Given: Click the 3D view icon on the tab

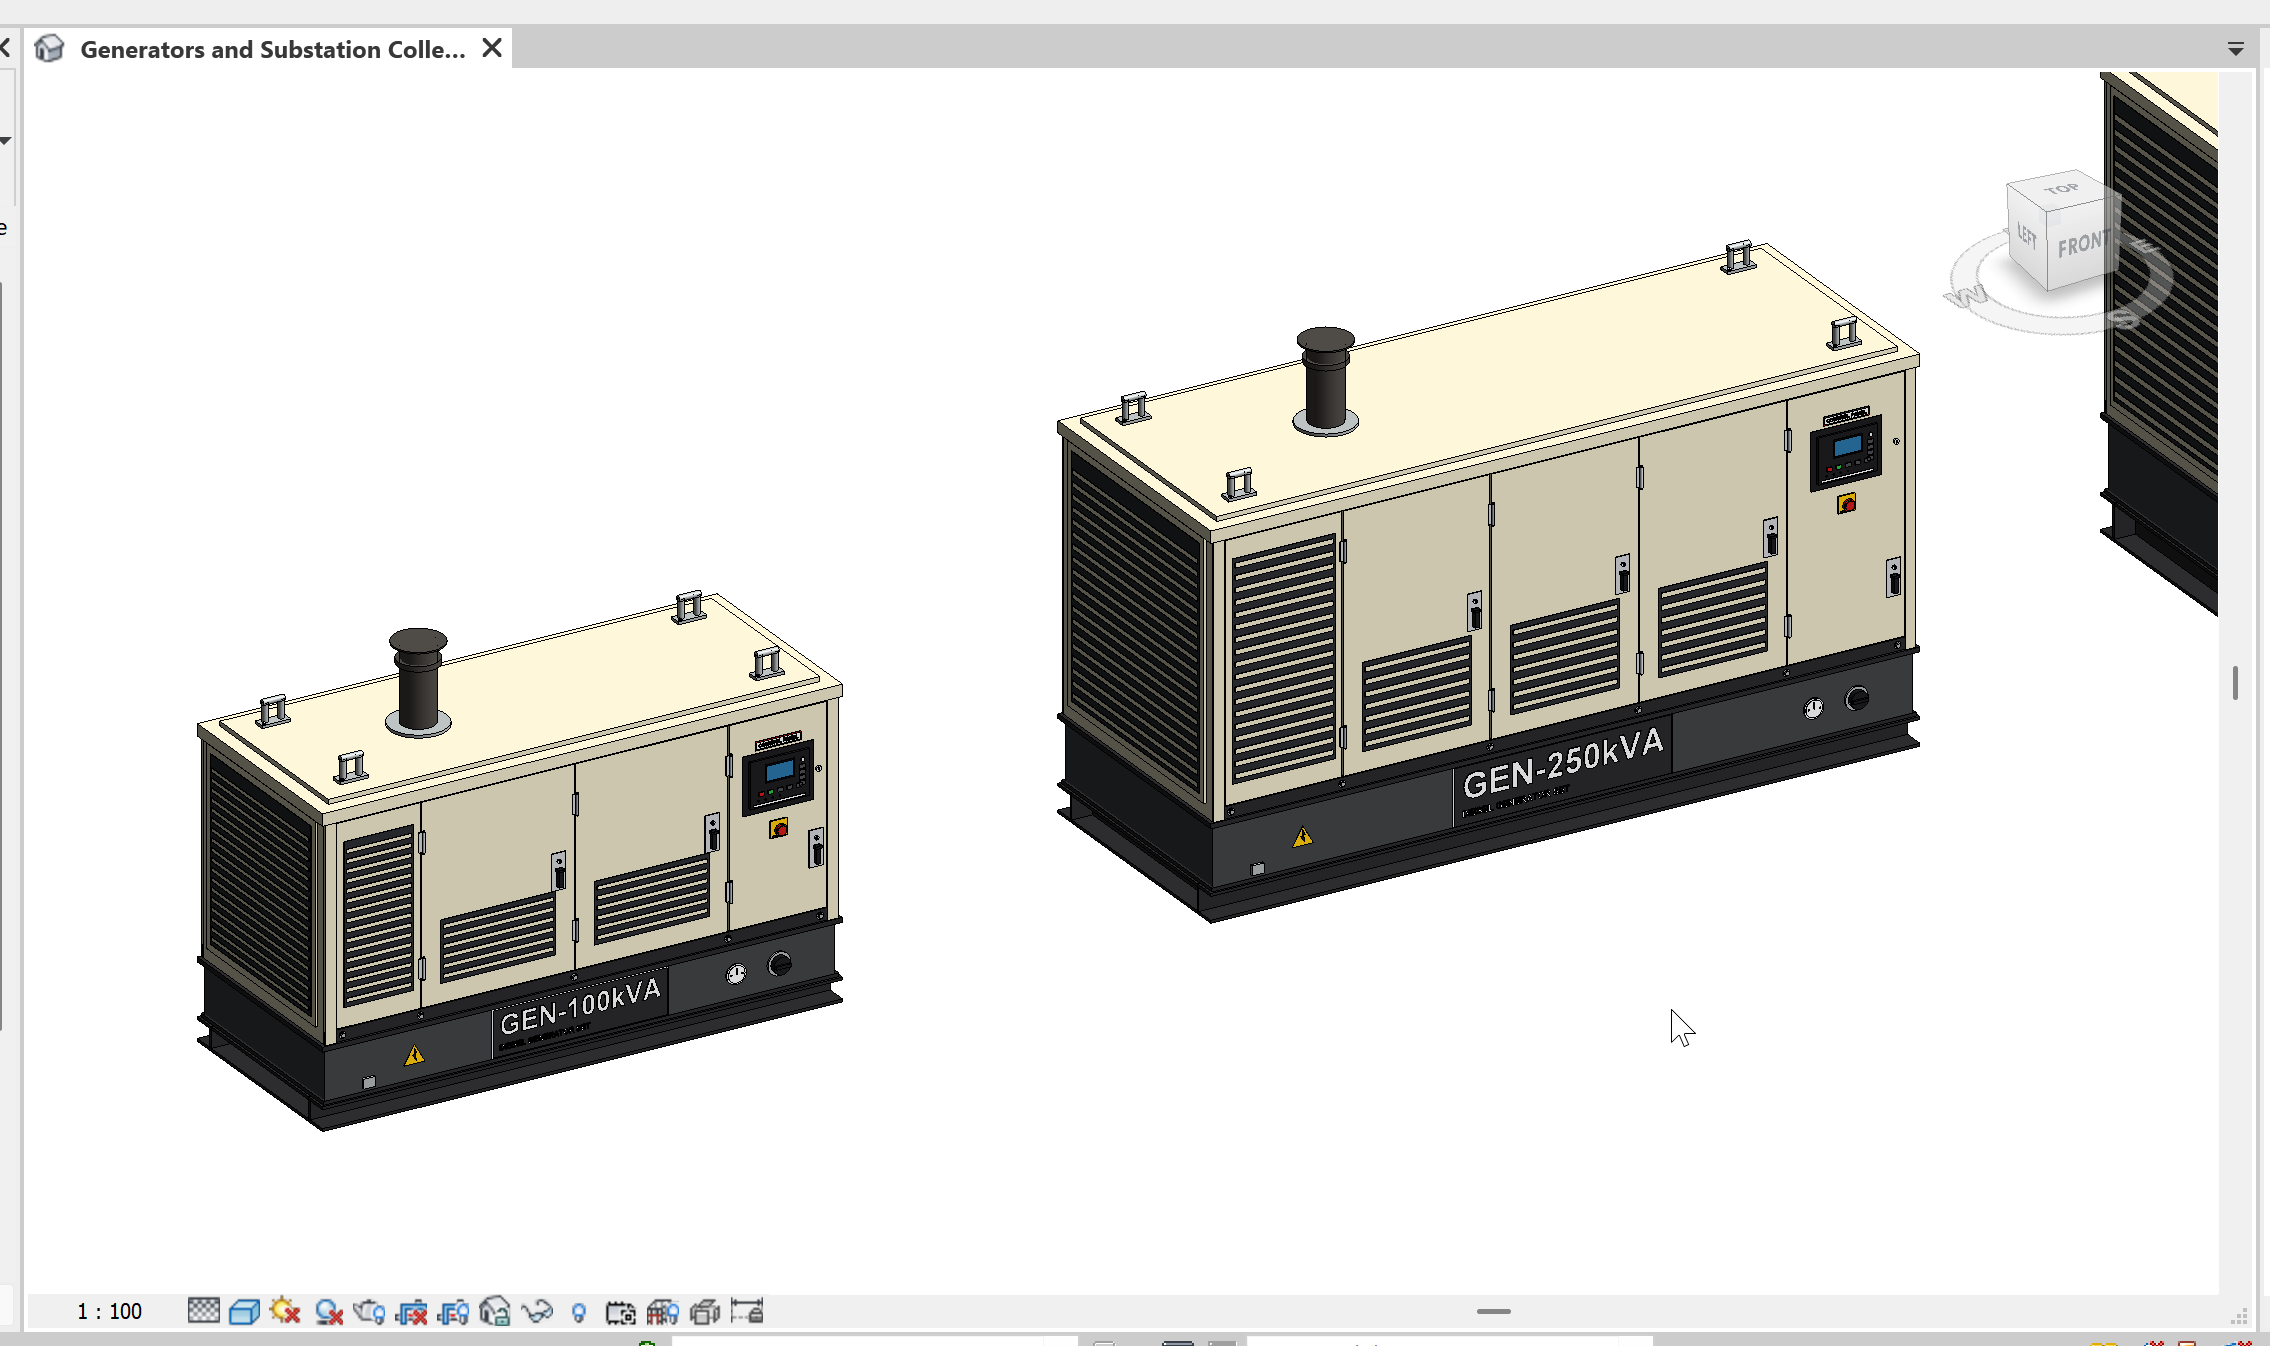Looking at the screenshot, I should tap(49, 48).
